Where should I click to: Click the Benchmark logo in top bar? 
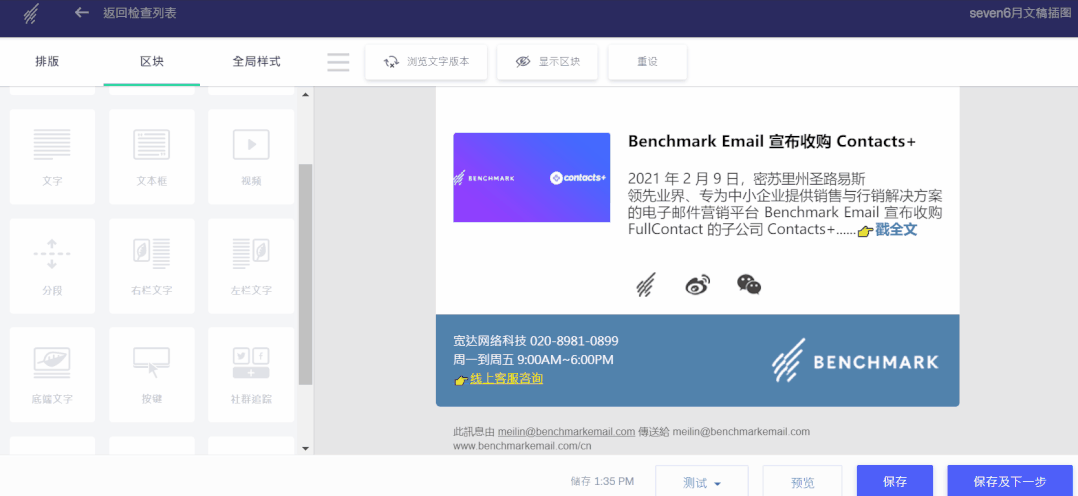click(31, 14)
